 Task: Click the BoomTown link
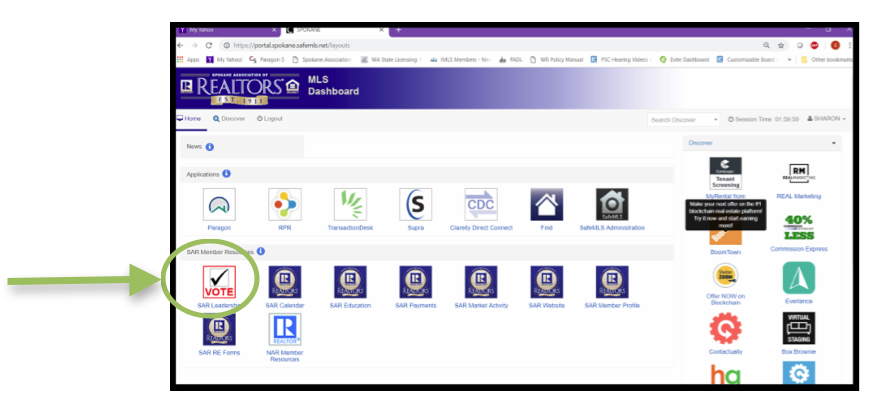tap(725, 252)
